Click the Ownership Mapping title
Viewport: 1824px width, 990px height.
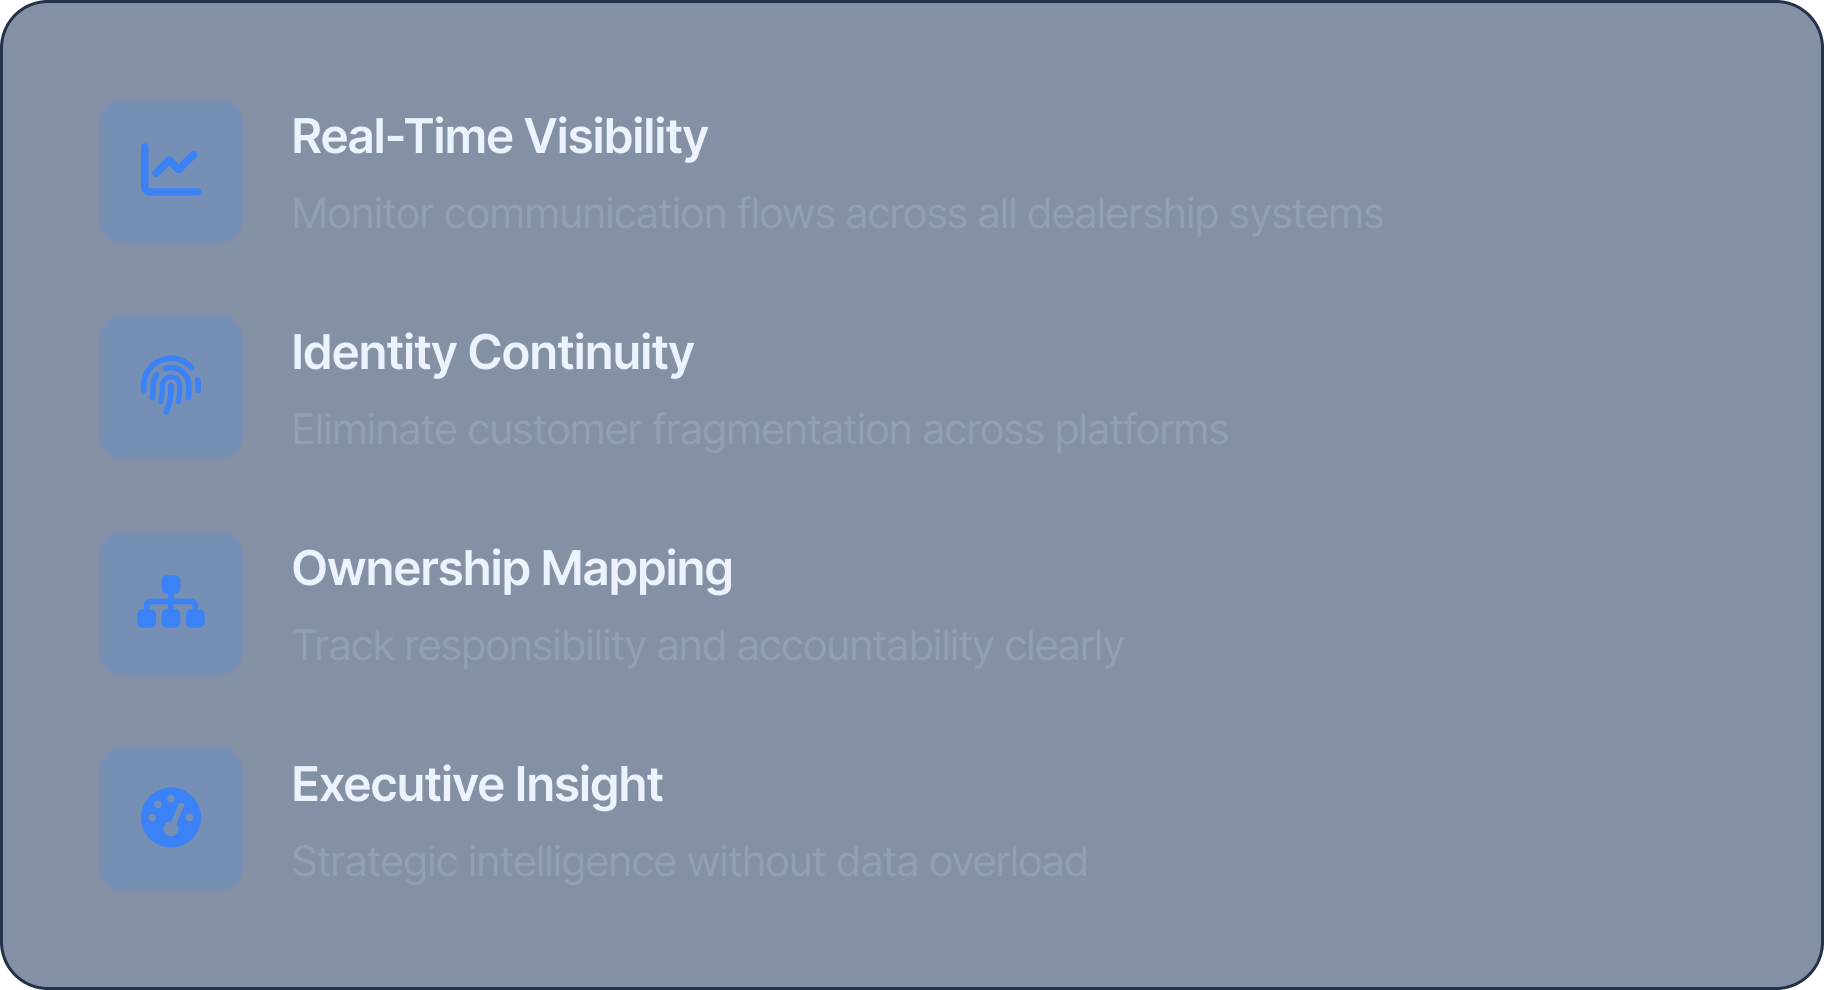click(512, 569)
